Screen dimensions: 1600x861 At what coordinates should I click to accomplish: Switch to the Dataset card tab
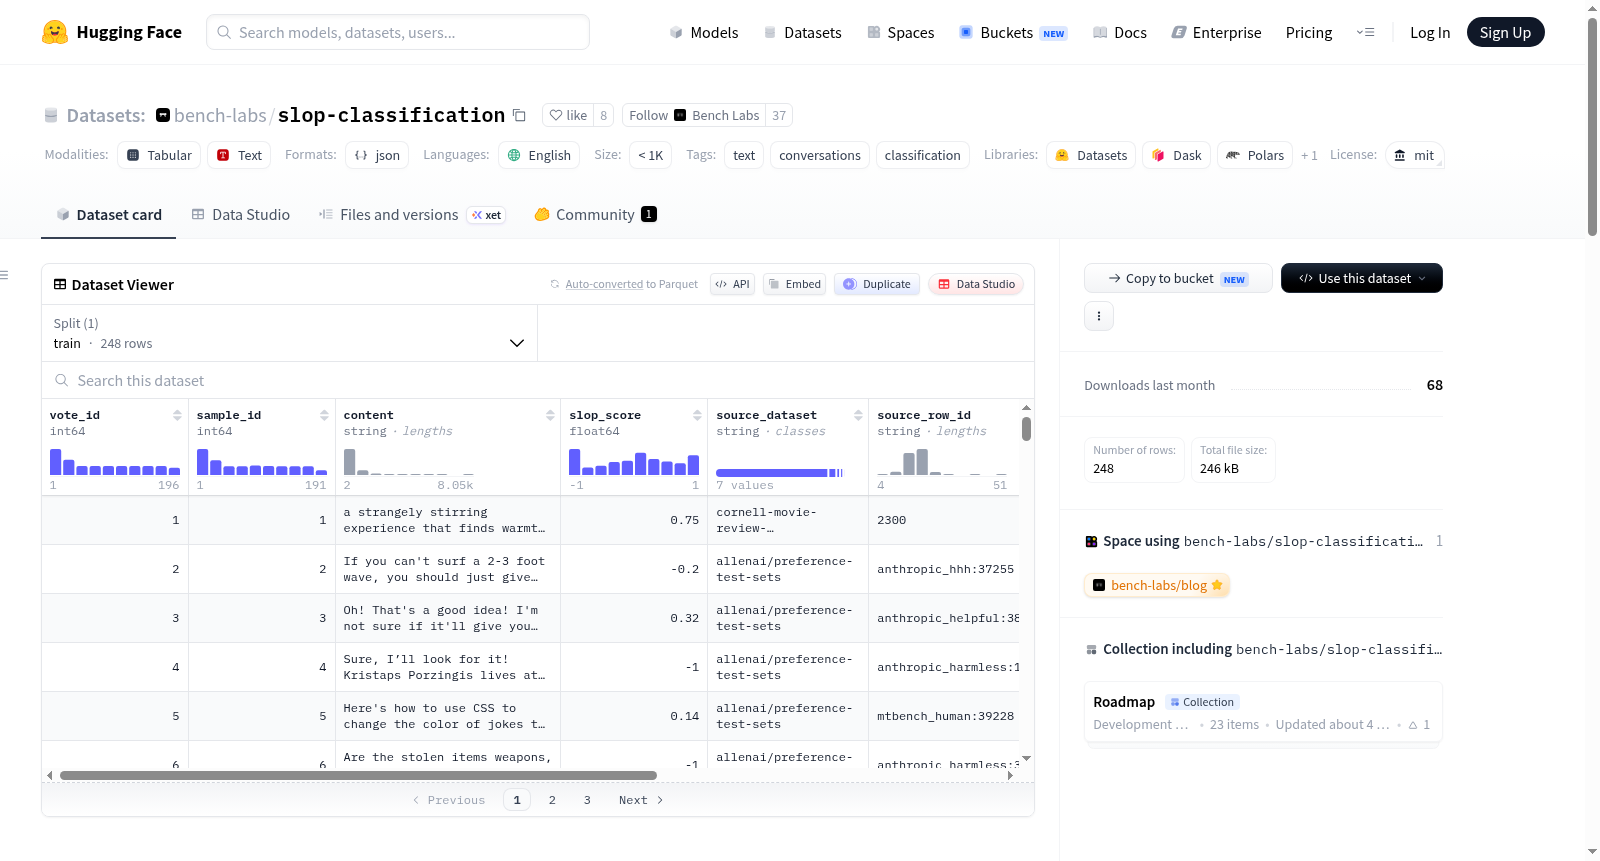[x=108, y=214]
